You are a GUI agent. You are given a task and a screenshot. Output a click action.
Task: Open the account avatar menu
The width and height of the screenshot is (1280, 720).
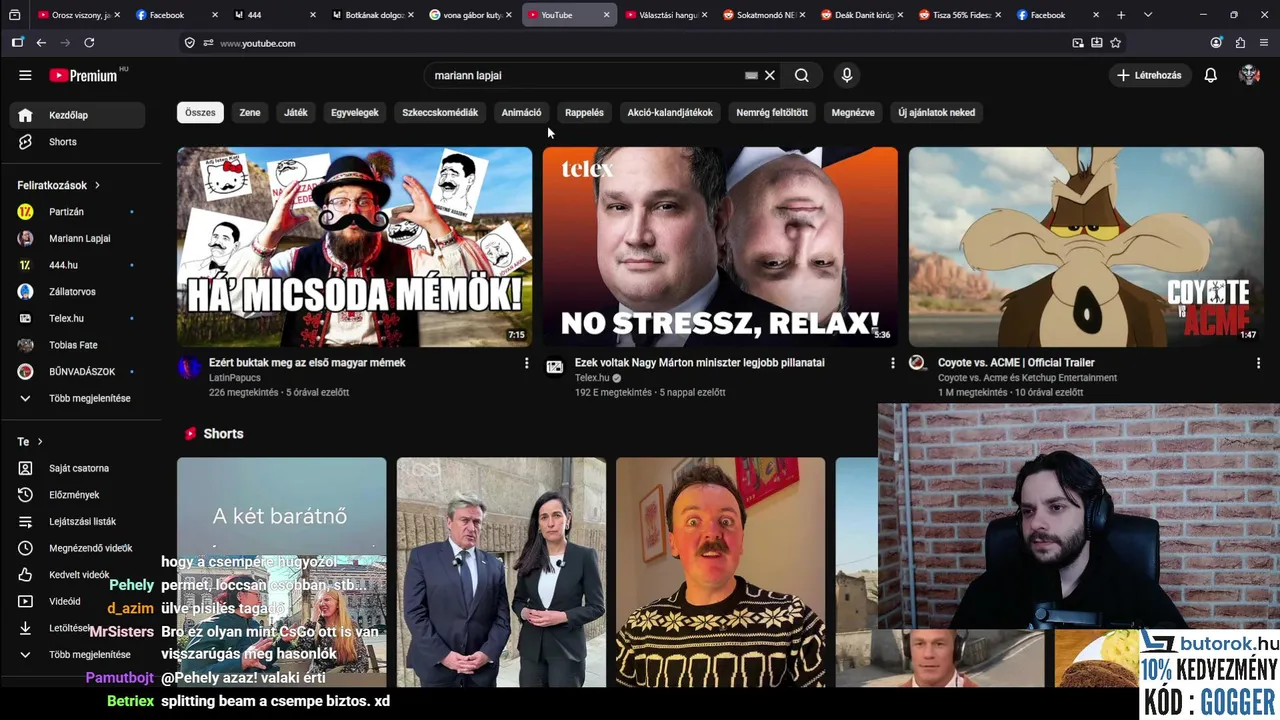click(x=1249, y=75)
